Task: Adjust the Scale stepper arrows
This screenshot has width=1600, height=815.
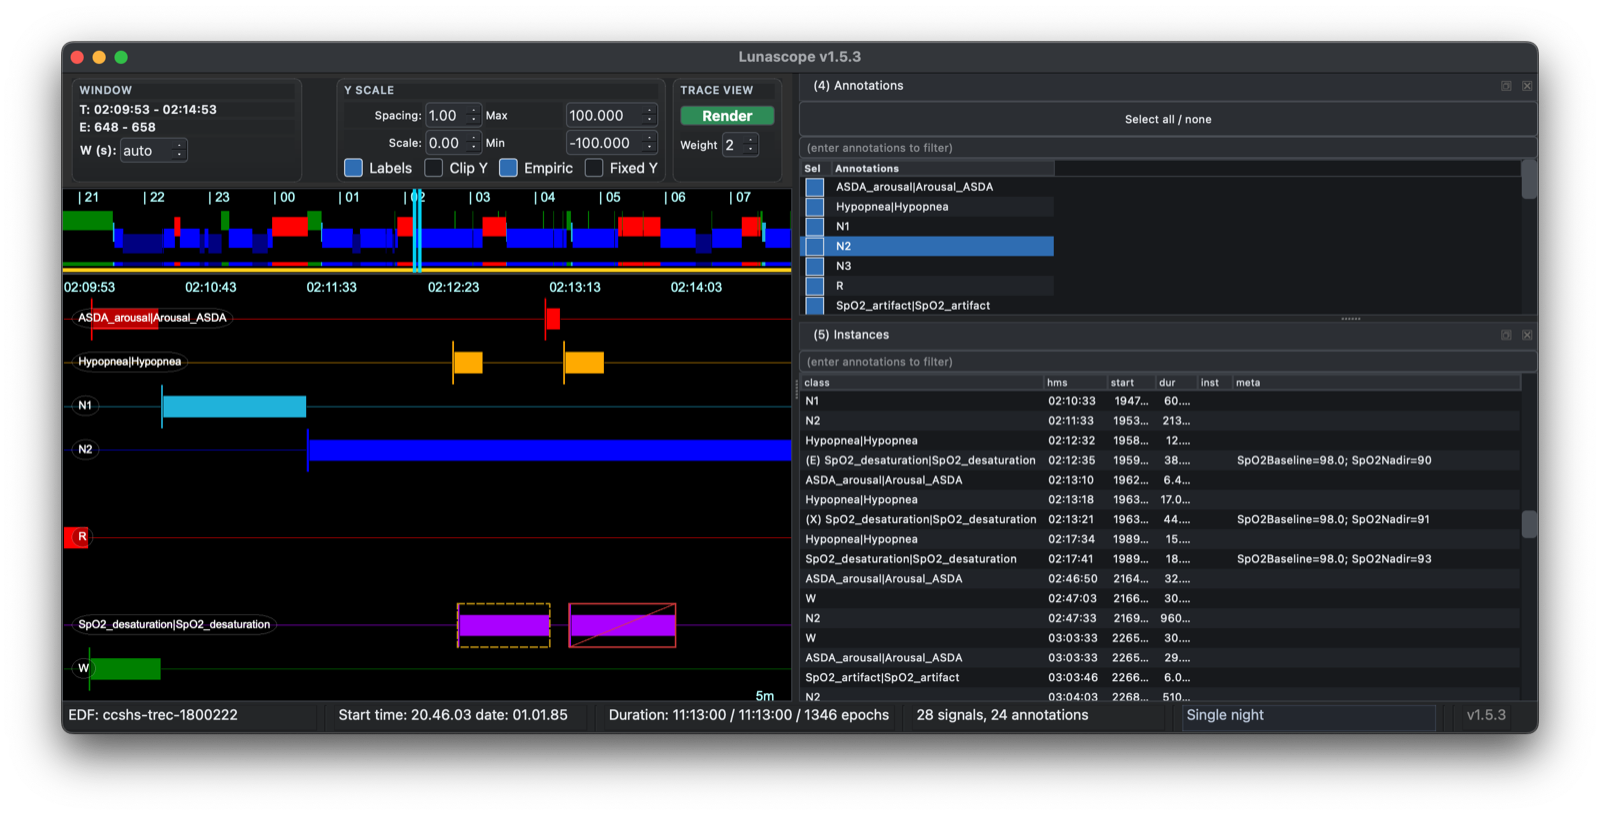Action: coord(474,143)
